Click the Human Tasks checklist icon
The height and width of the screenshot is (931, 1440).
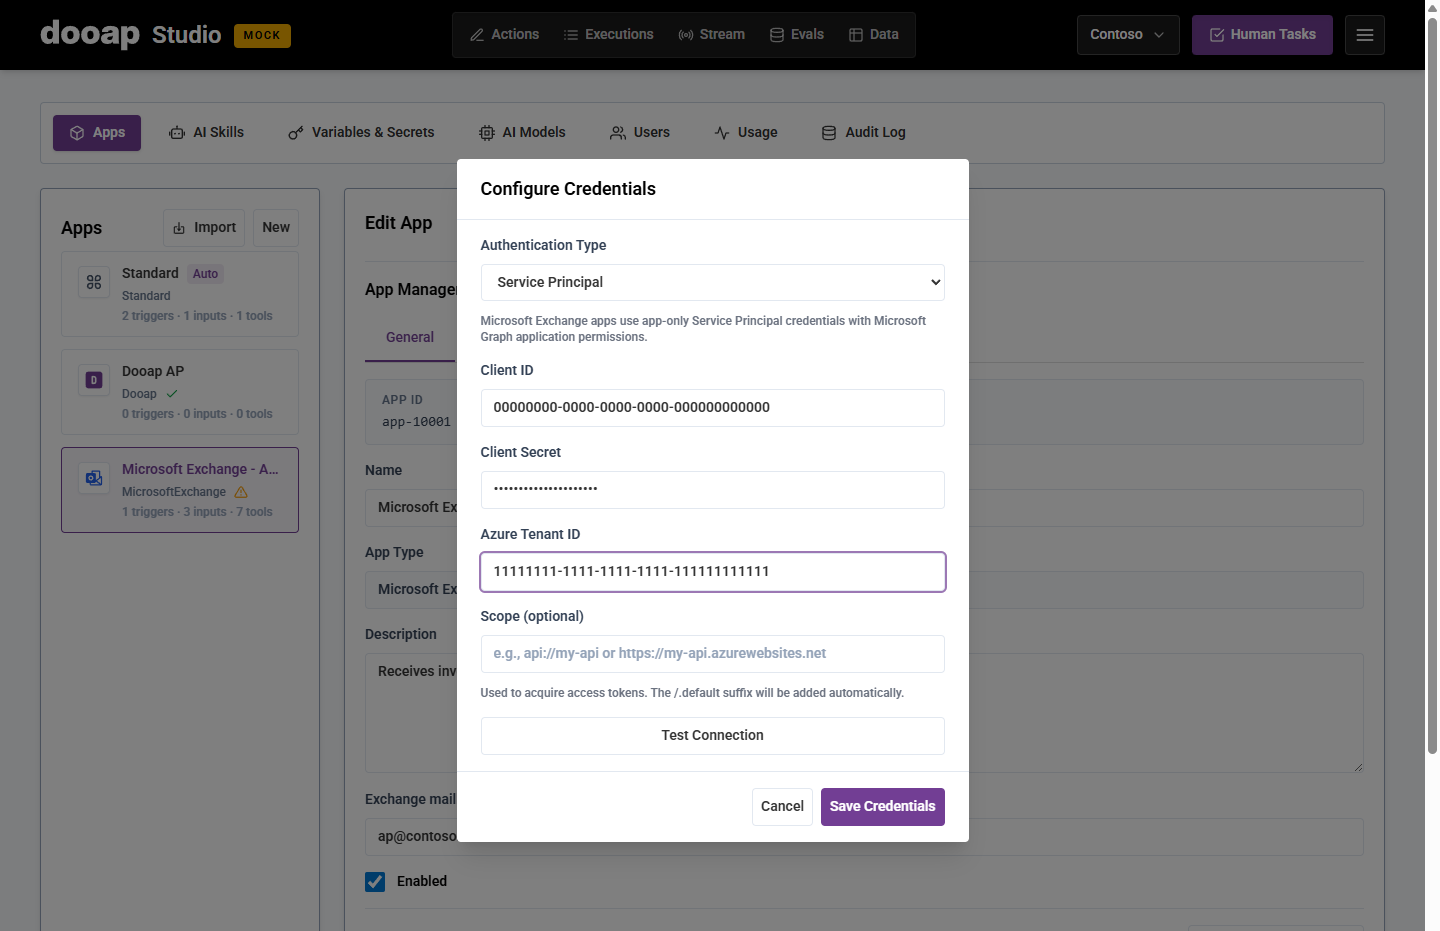click(x=1217, y=35)
